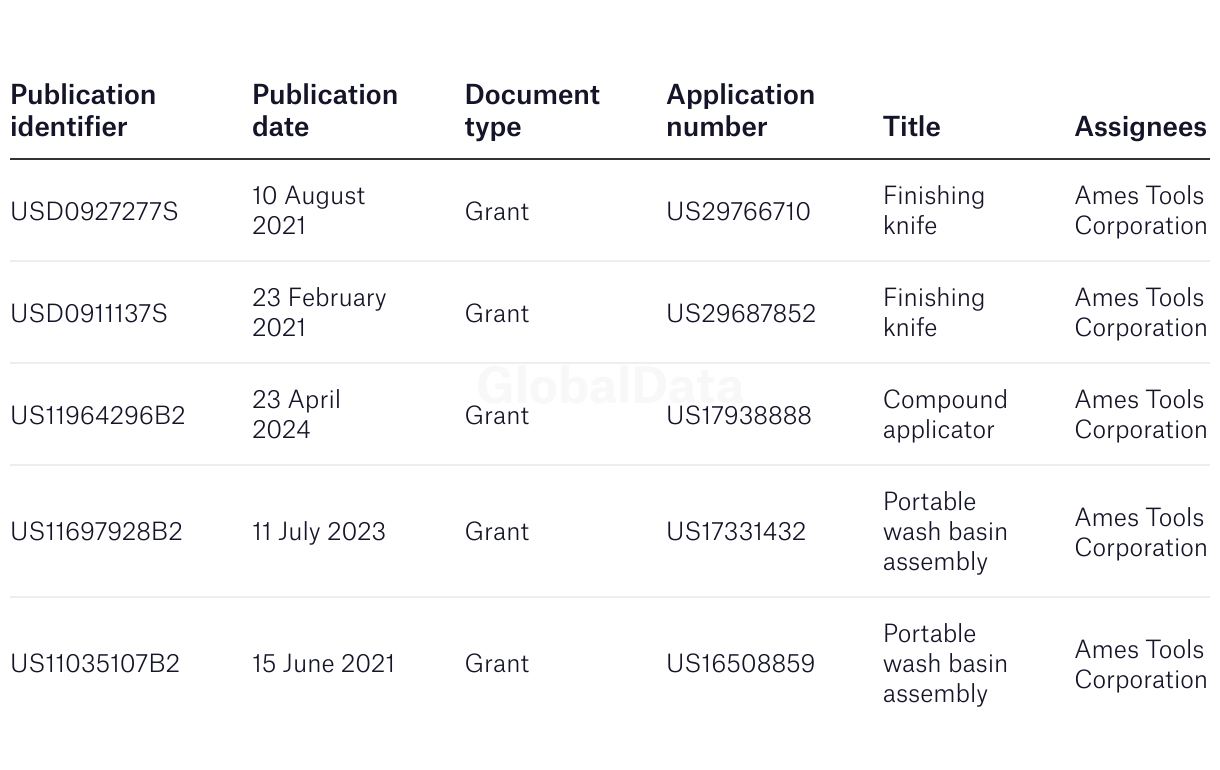
Task: Click the Application number column header
Action: point(740,111)
